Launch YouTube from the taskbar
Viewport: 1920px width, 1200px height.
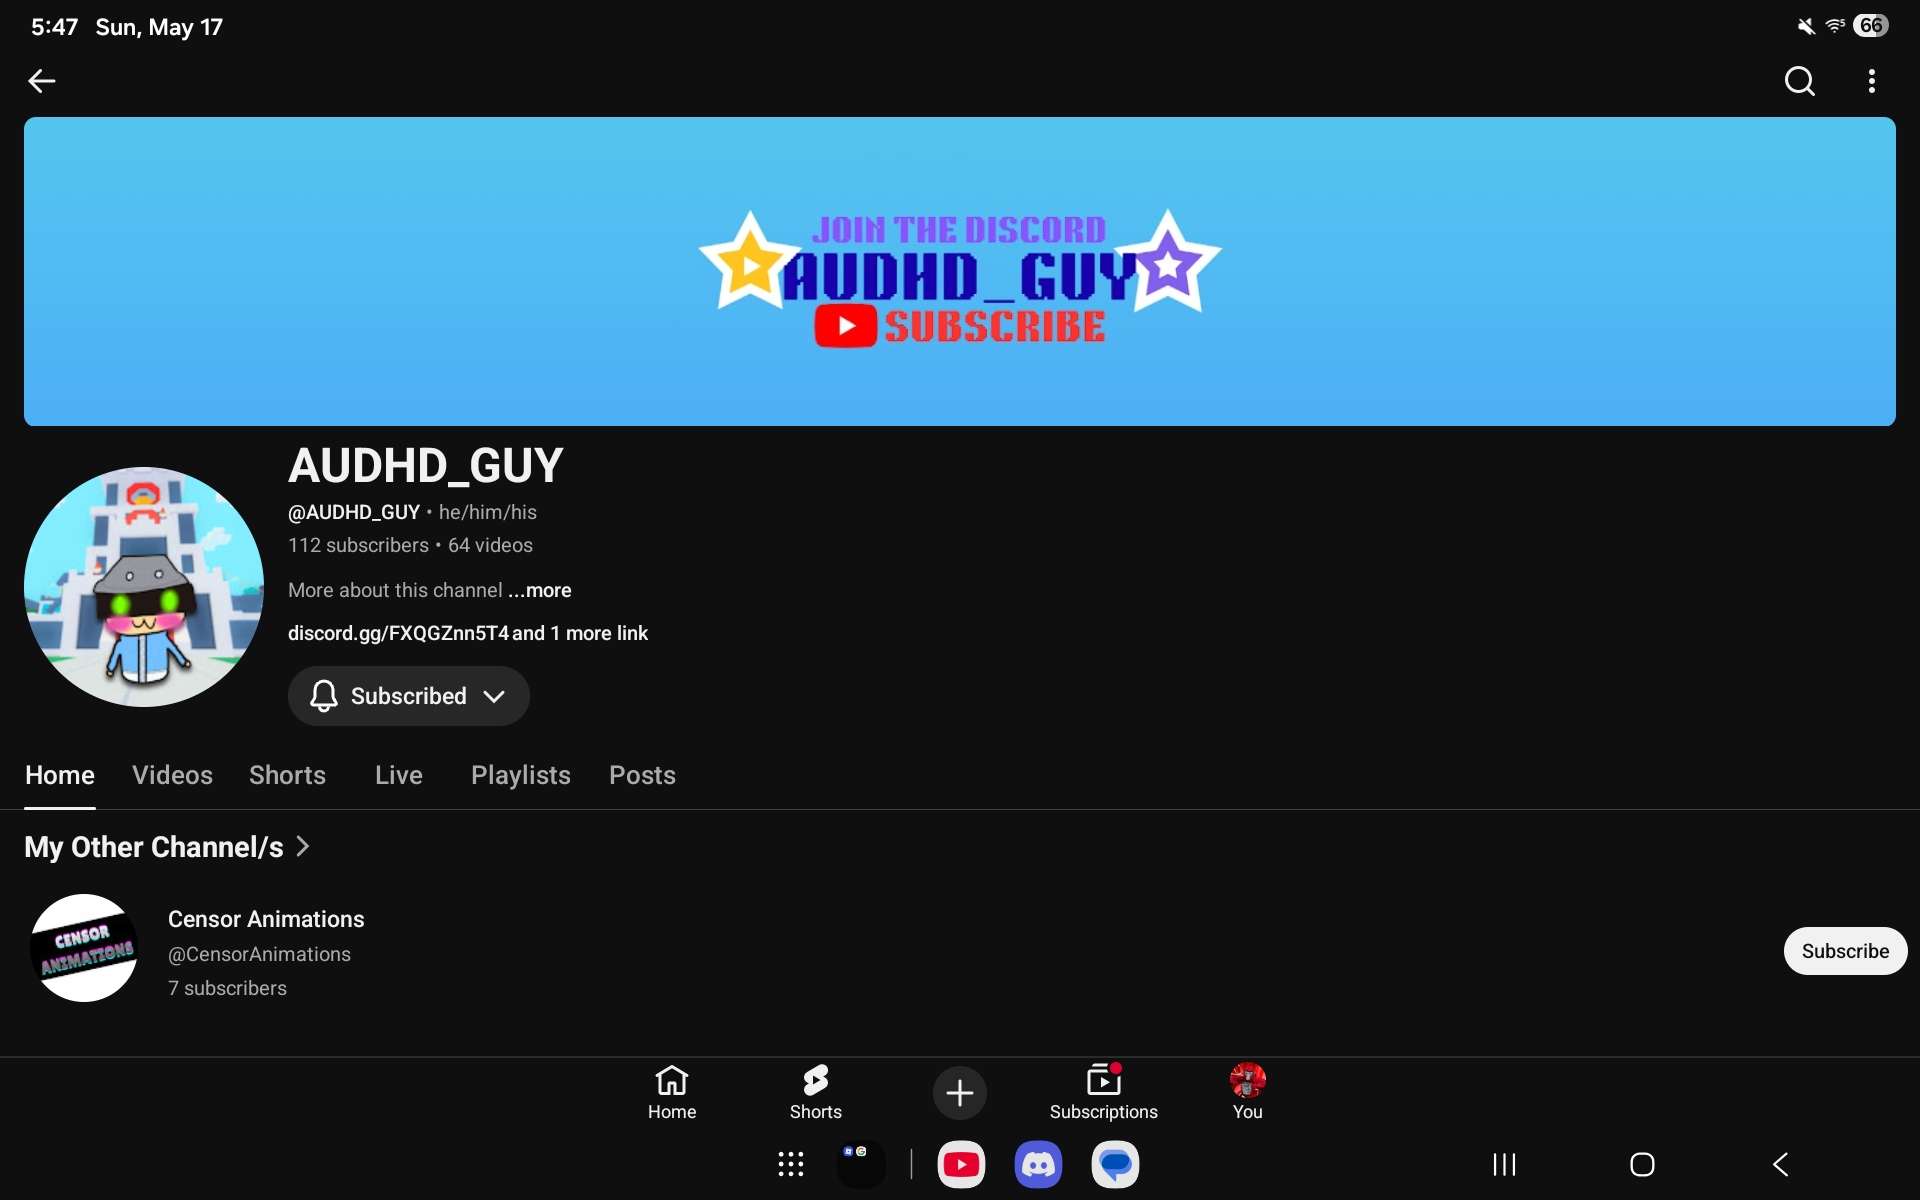point(961,1164)
